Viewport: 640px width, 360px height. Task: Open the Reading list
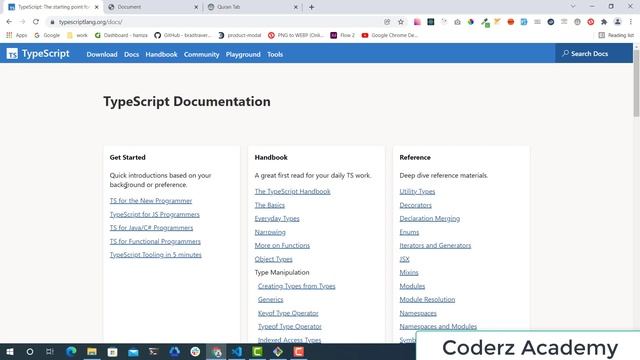(616, 36)
